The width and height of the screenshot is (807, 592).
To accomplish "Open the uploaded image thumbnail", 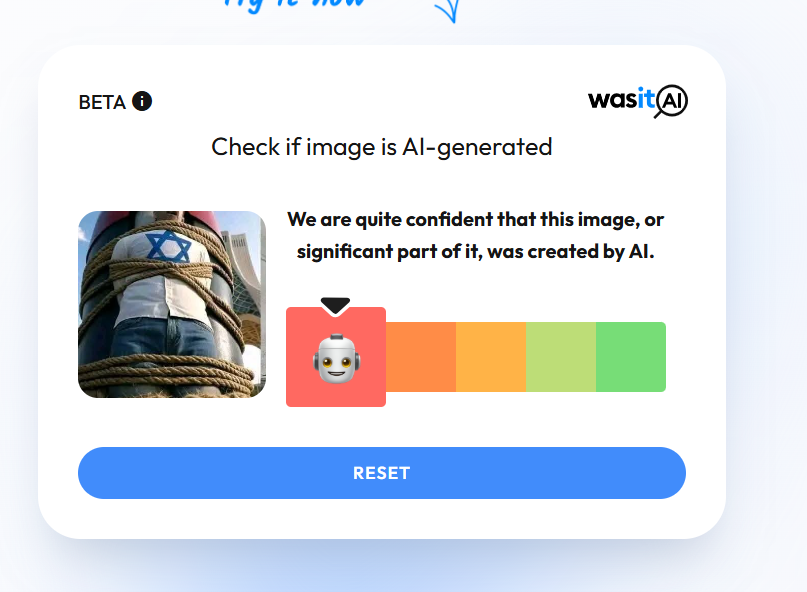I will [x=172, y=304].
